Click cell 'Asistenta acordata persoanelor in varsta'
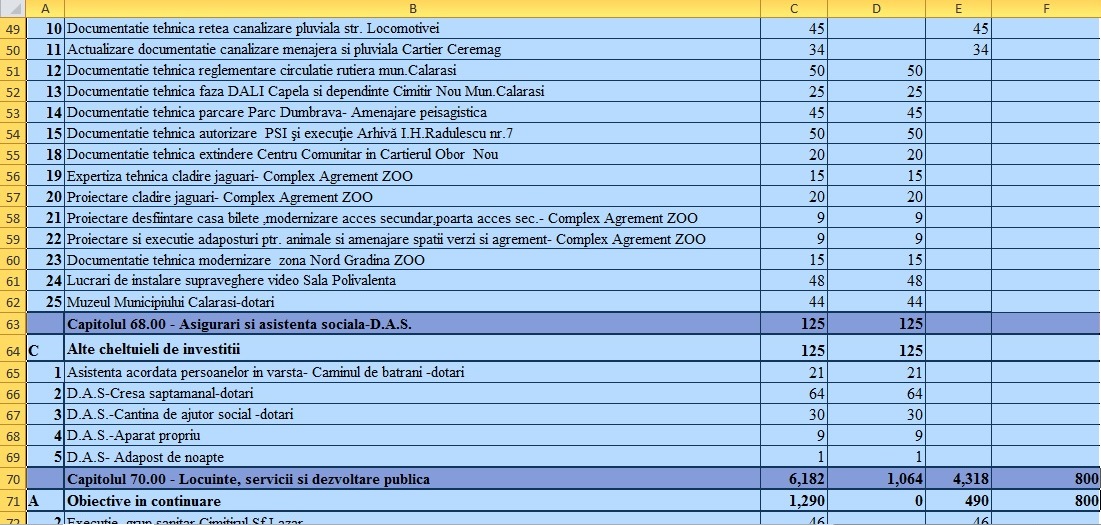 pyautogui.click(x=412, y=373)
